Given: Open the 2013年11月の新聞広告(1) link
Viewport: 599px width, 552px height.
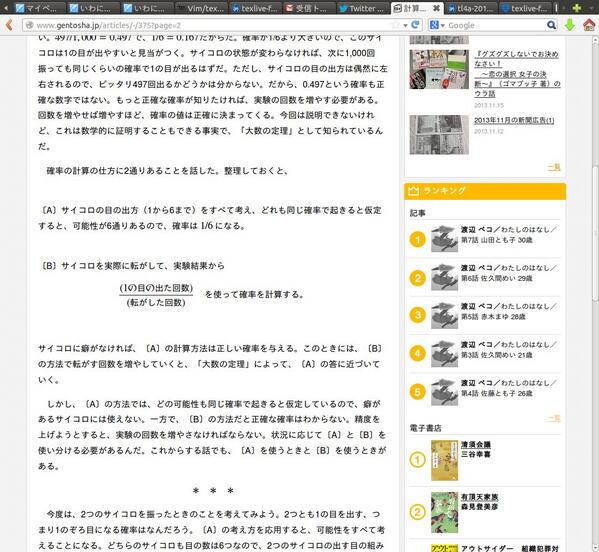Looking at the screenshot, I should [x=514, y=120].
